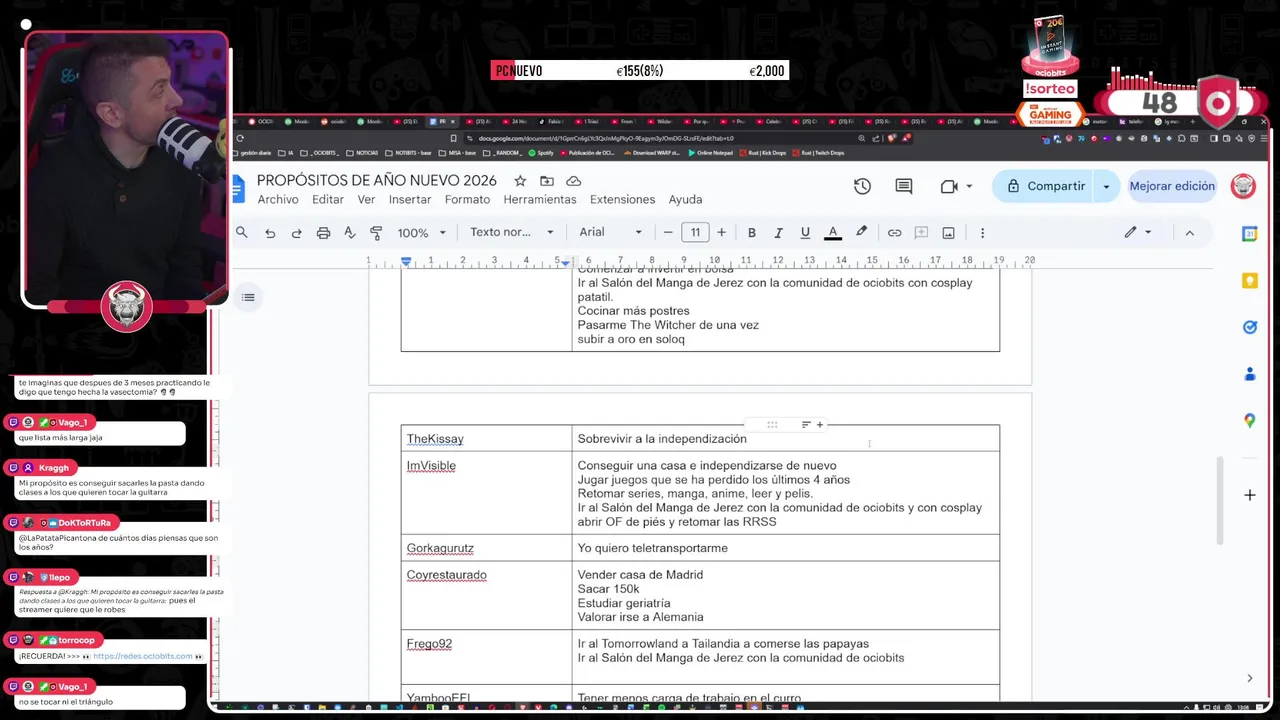The height and width of the screenshot is (720, 1280).
Task: Click the cell 'Yo quiero teletransportarme'
Action: pos(652,548)
